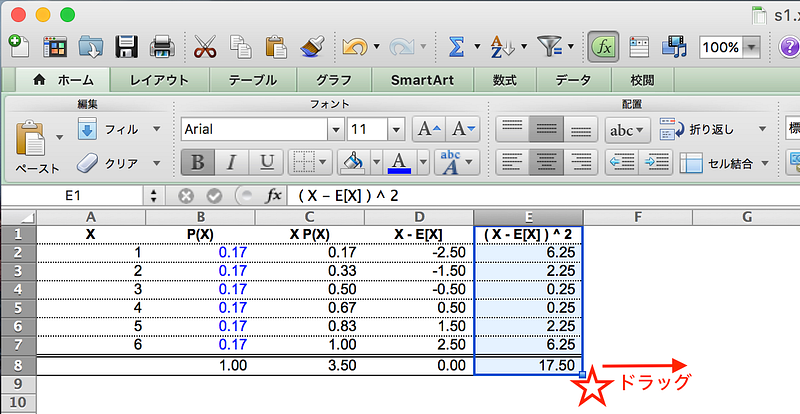Open the Undo history dropdown arrow
800x414 pixels.
(377, 47)
